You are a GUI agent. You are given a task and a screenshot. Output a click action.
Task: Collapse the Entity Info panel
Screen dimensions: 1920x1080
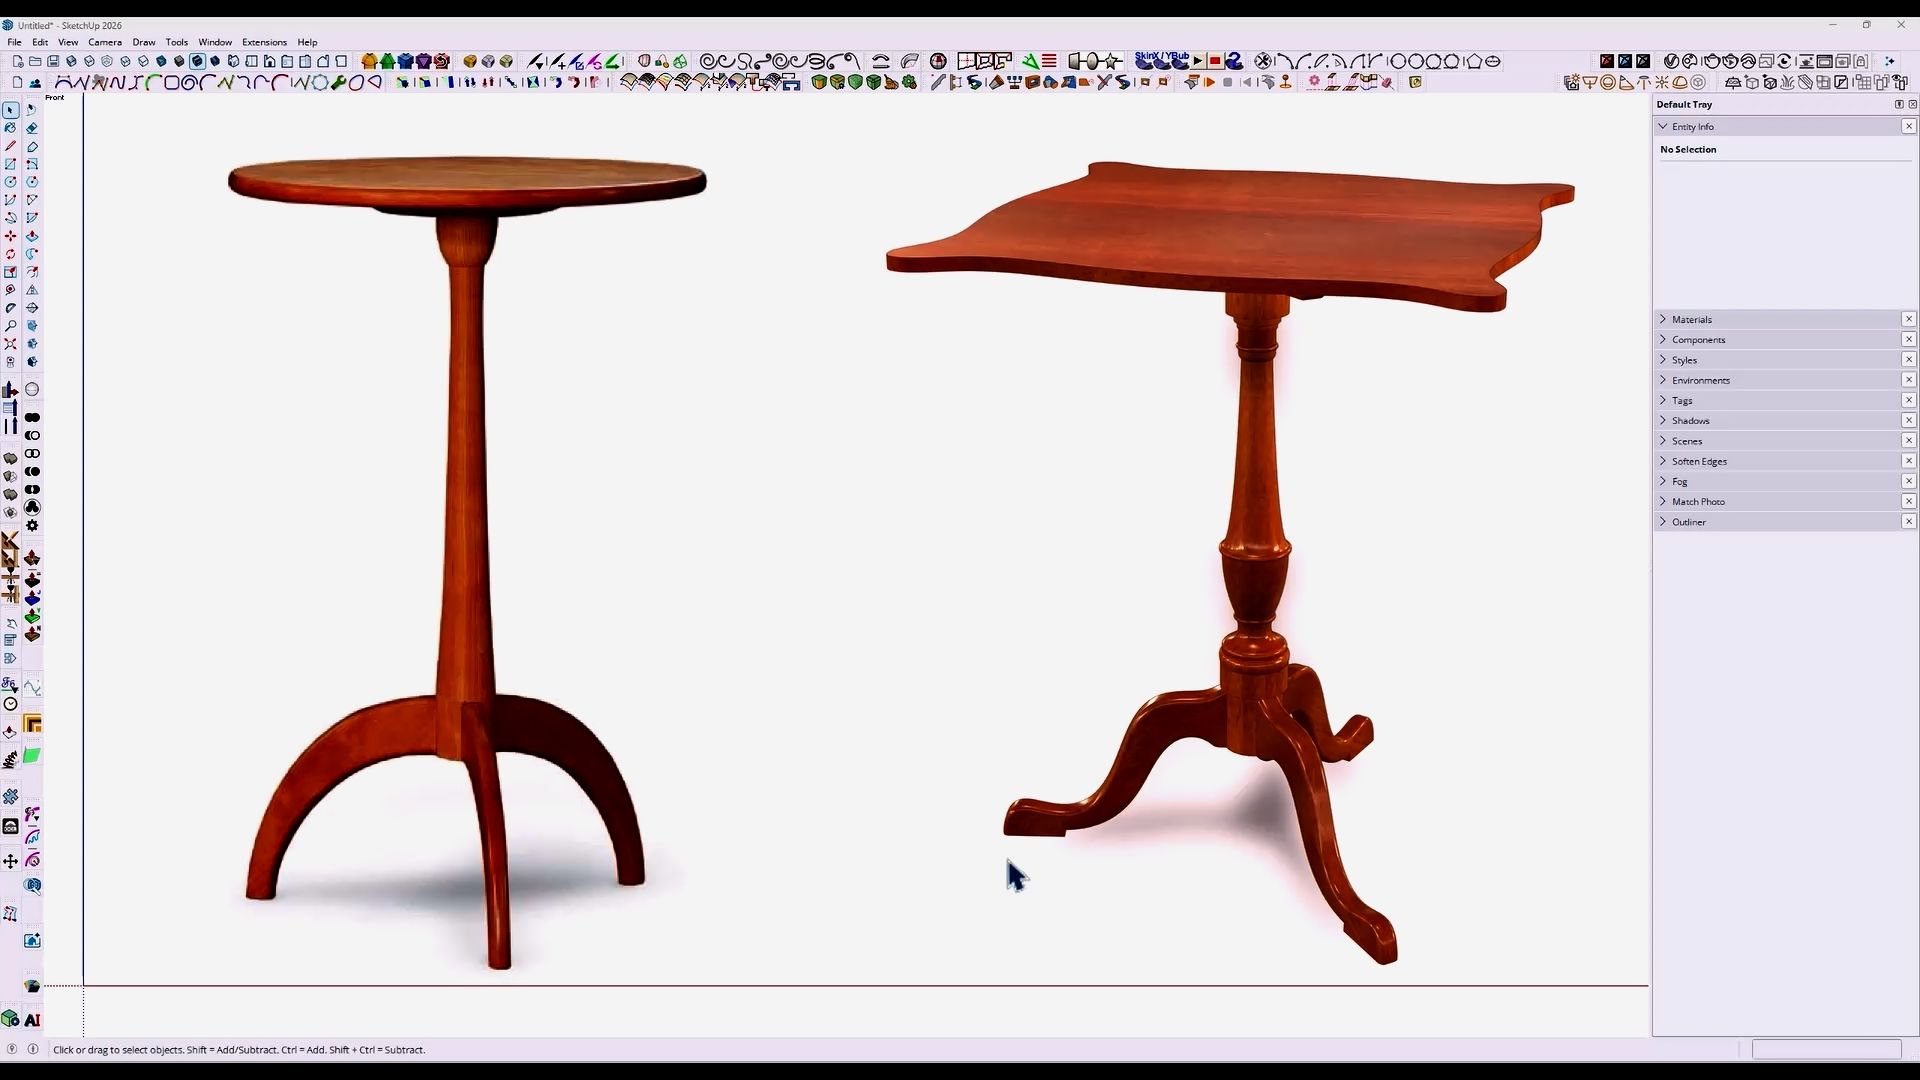pyautogui.click(x=1663, y=126)
